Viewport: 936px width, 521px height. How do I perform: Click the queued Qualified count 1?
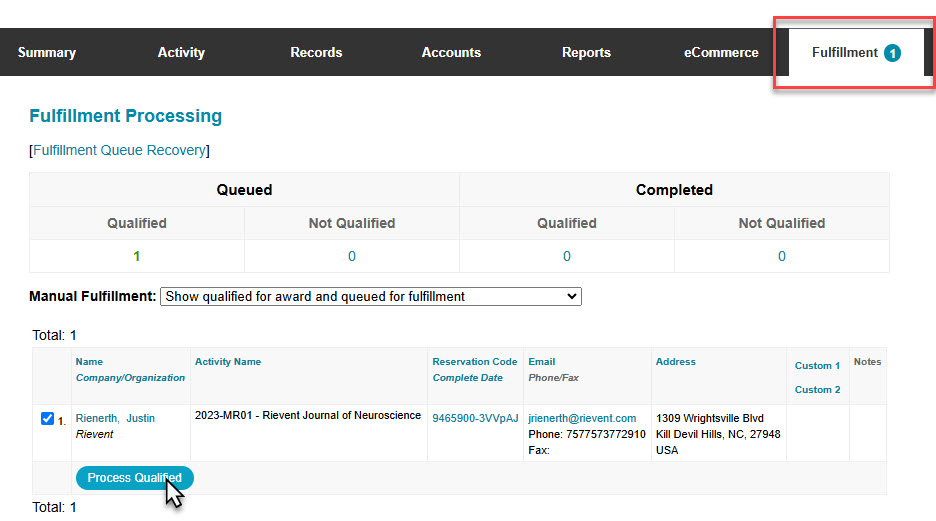pos(137,257)
